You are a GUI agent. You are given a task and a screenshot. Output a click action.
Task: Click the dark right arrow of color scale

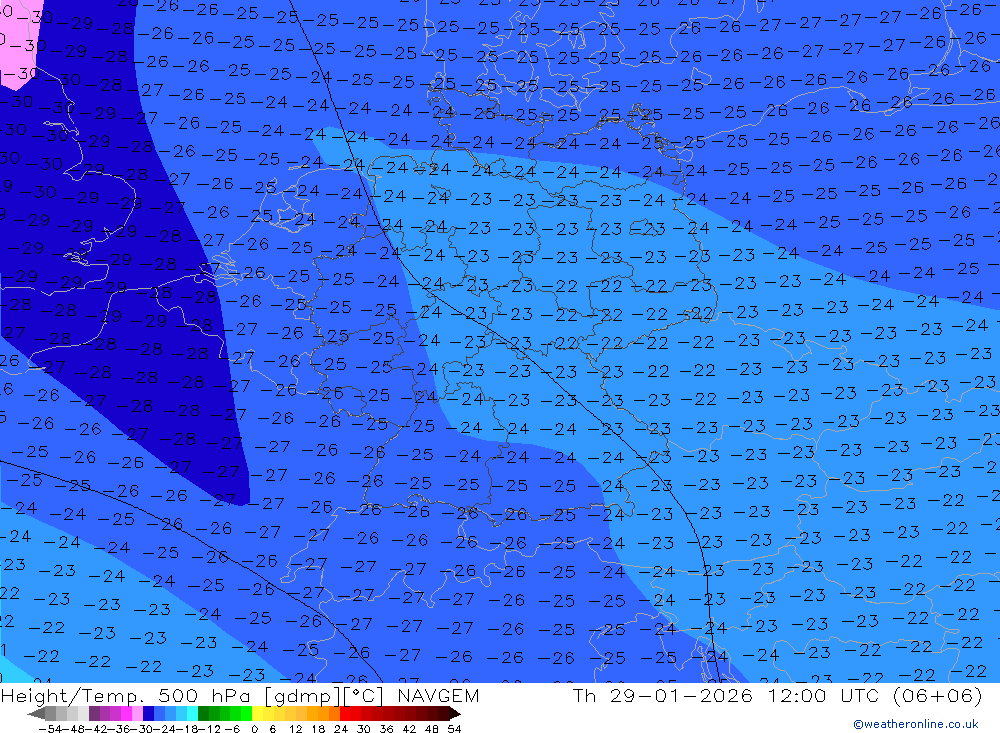(455, 713)
